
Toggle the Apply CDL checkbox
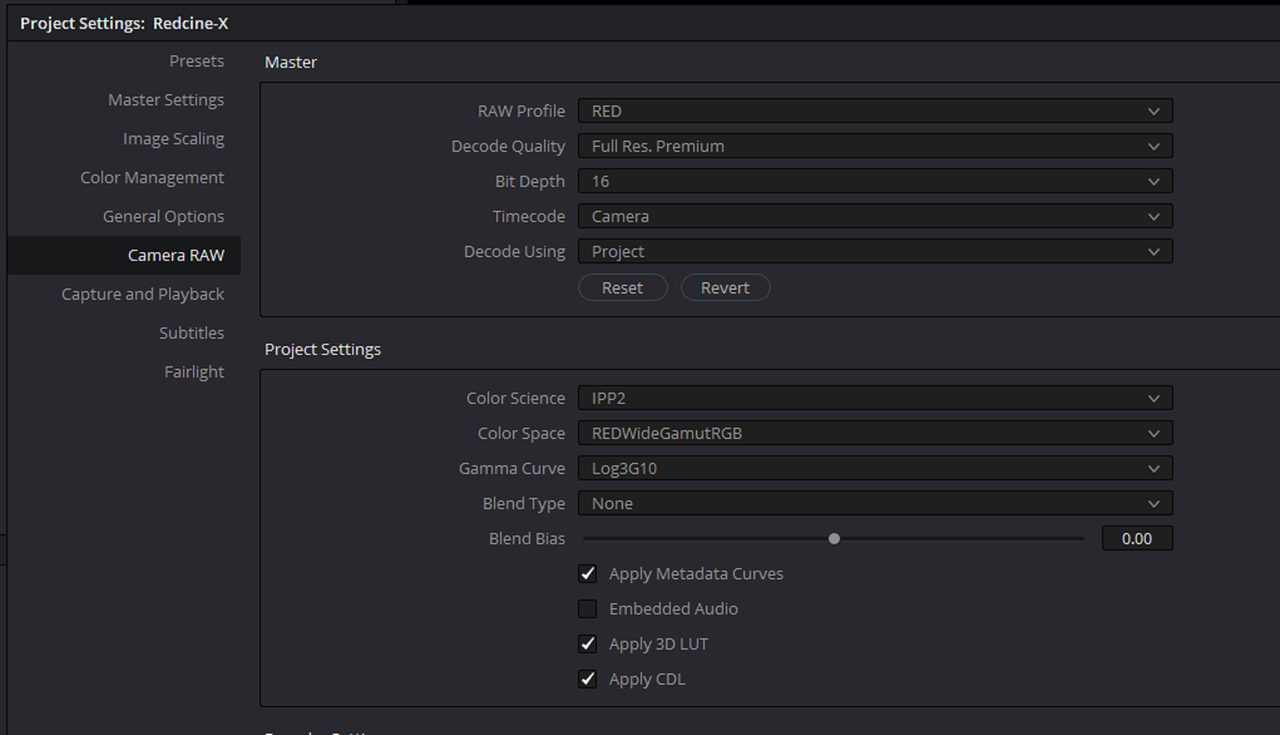[587, 679]
